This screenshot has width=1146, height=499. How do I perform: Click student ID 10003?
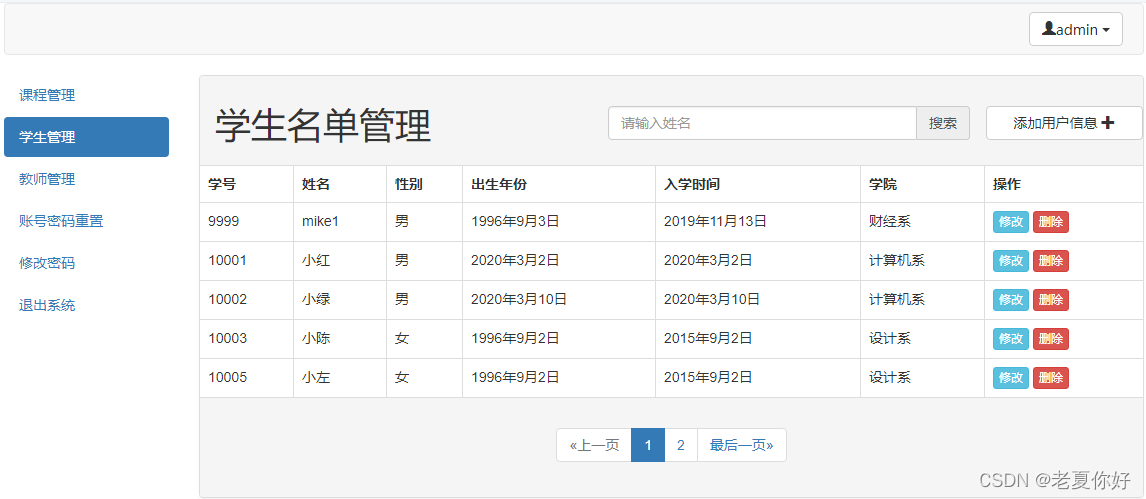(227, 338)
